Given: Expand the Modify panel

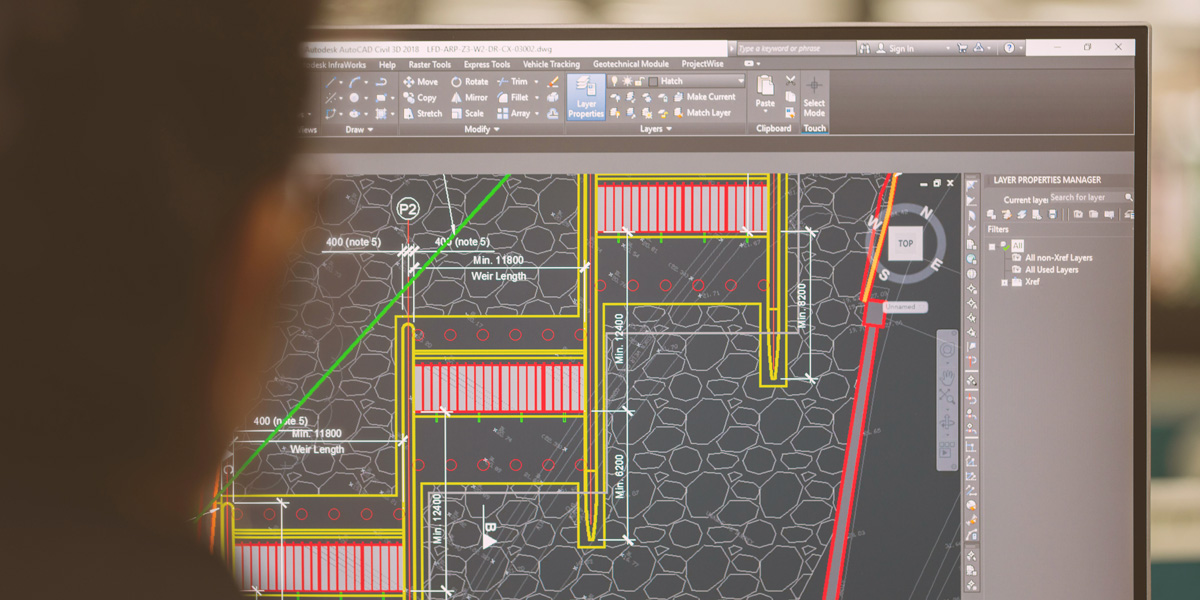Looking at the screenshot, I should (483, 130).
